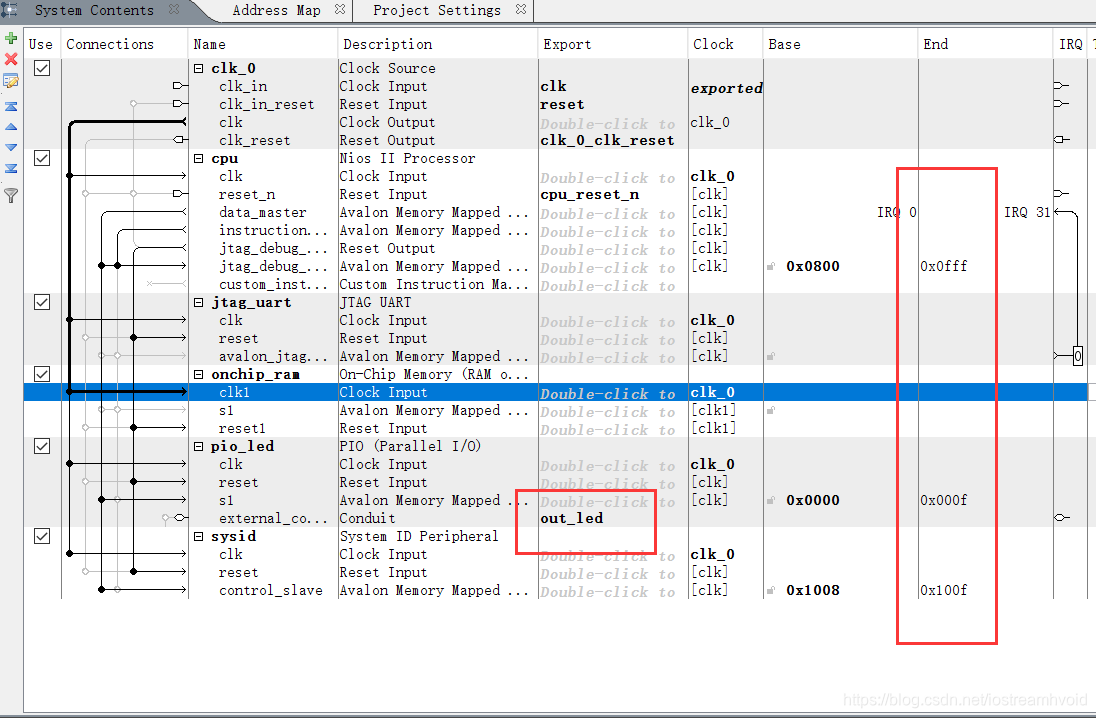
Task: Click the move down arrow icon
Action: click(11, 148)
